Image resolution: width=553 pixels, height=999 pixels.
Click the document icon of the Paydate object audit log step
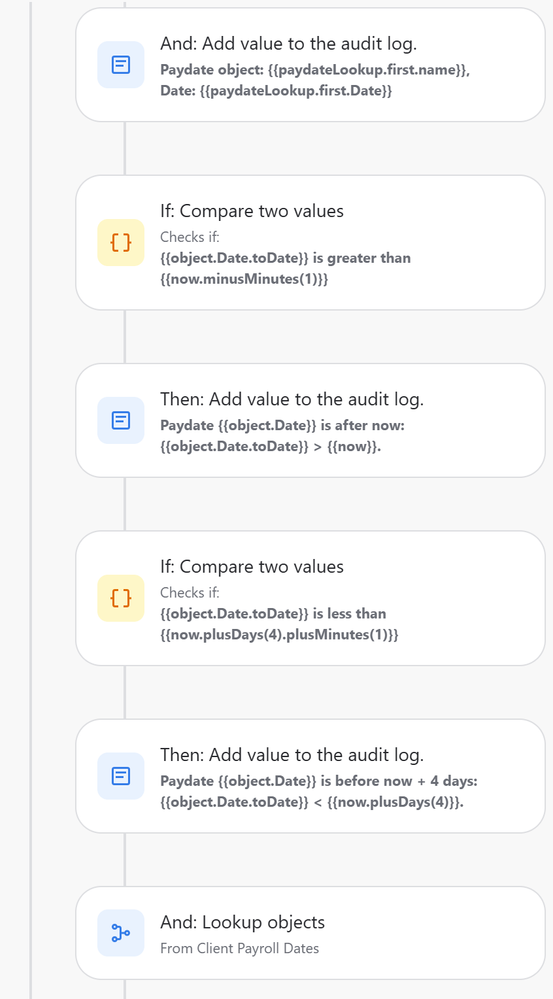pyautogui.click(x=121, y=64)
